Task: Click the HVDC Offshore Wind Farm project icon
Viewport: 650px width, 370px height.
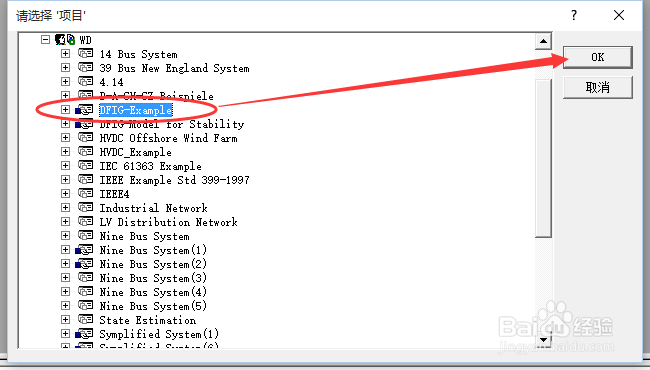Action: point(85,138)
